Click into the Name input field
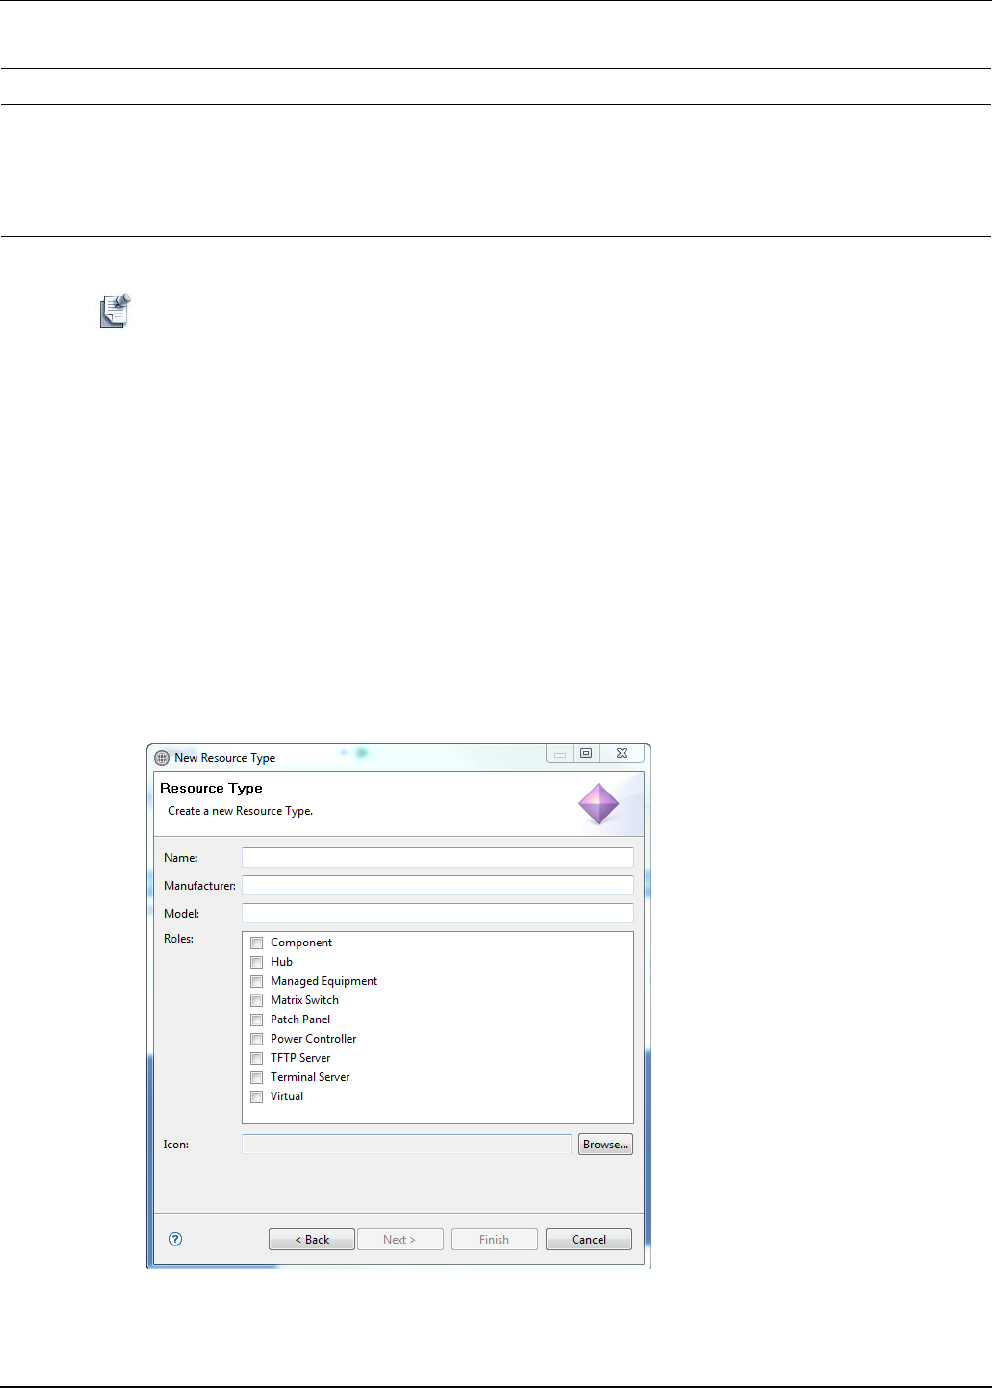This screenshot has height=1388, width=992. (x=438, y=857)
